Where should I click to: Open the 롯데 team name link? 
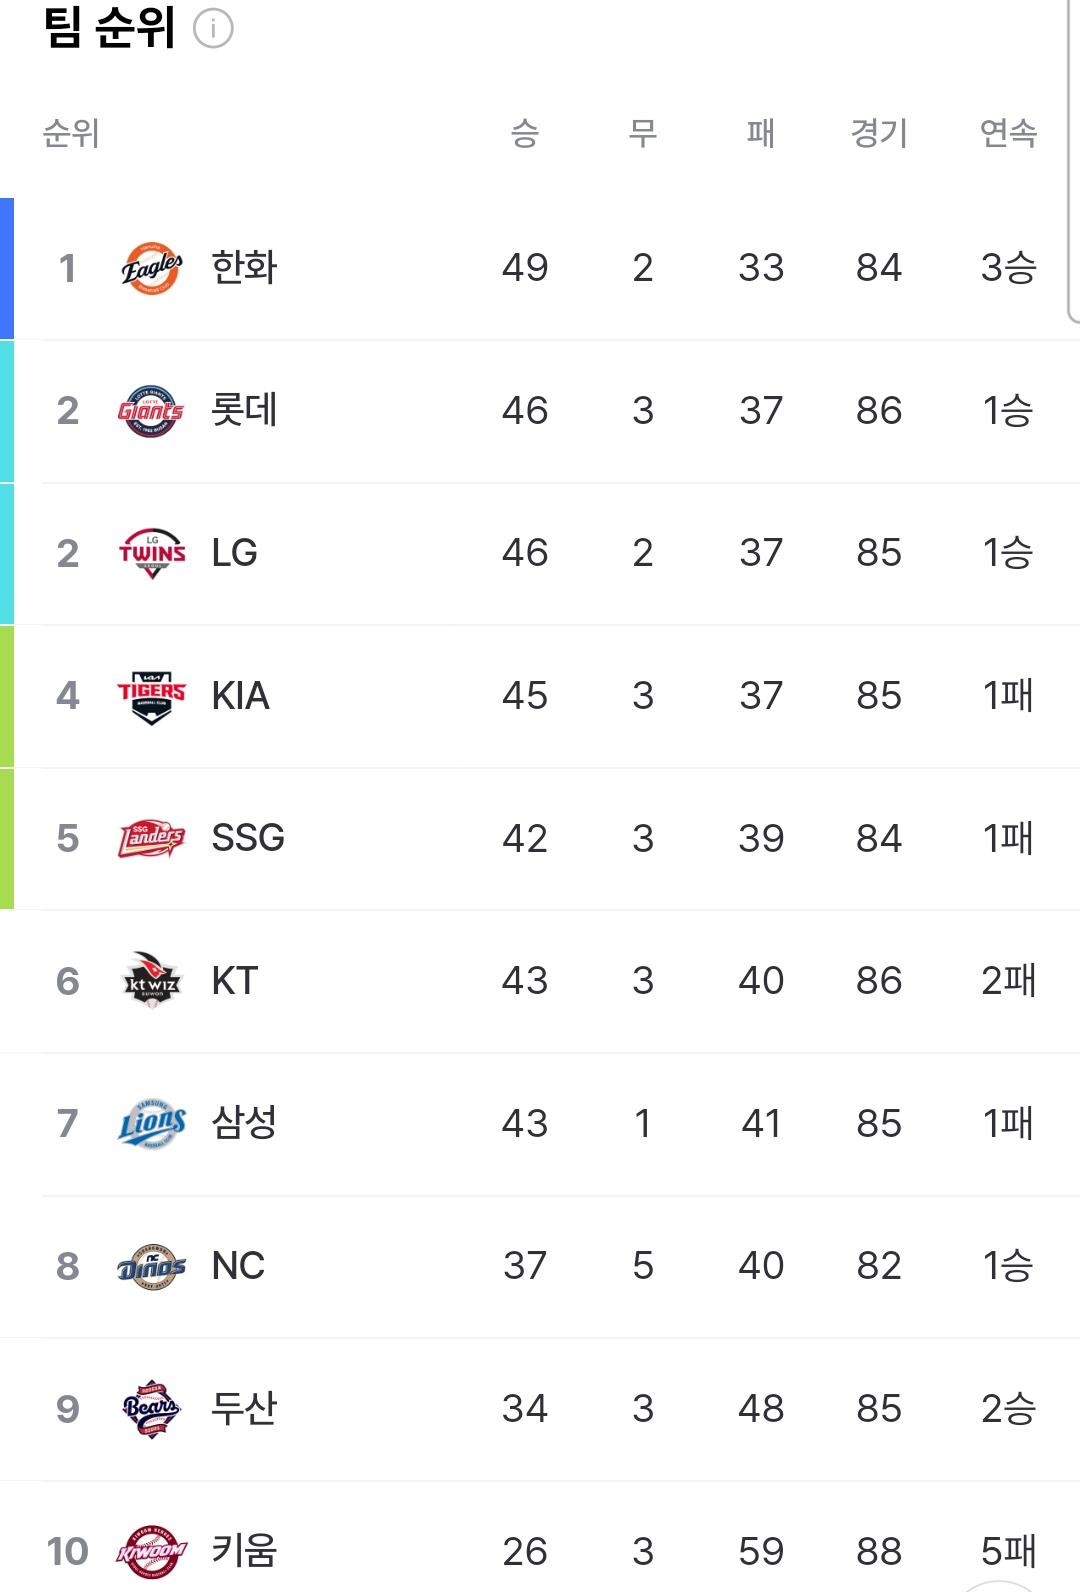tap(244, 411)
